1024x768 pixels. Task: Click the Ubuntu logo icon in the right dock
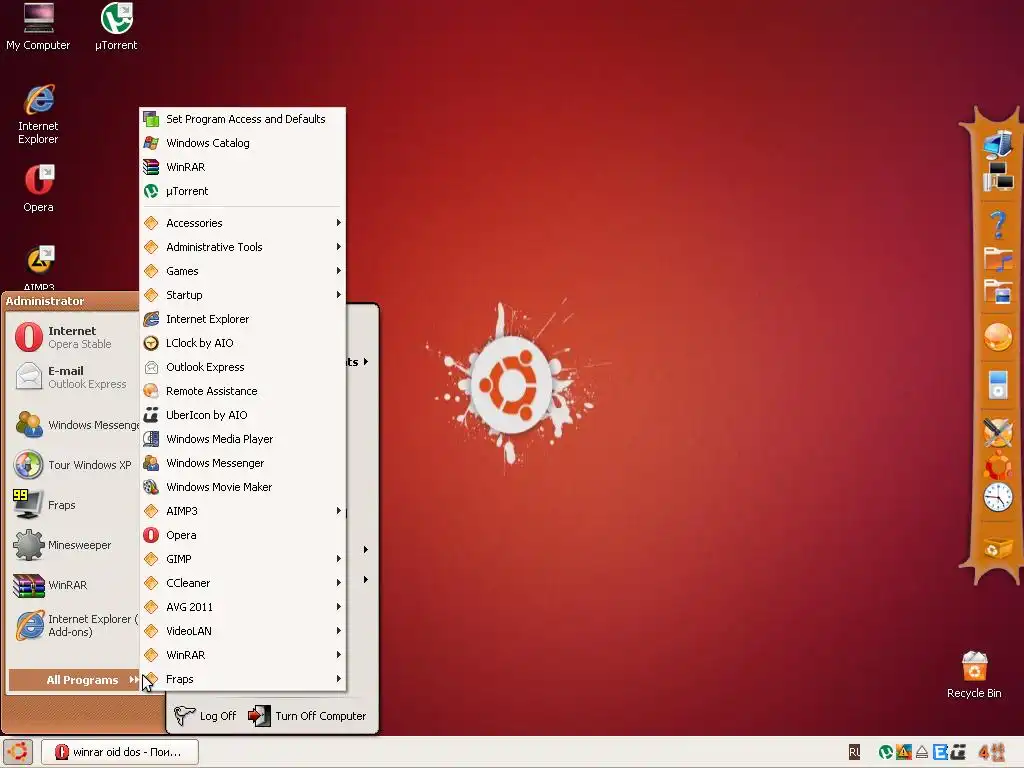point(998,466)
